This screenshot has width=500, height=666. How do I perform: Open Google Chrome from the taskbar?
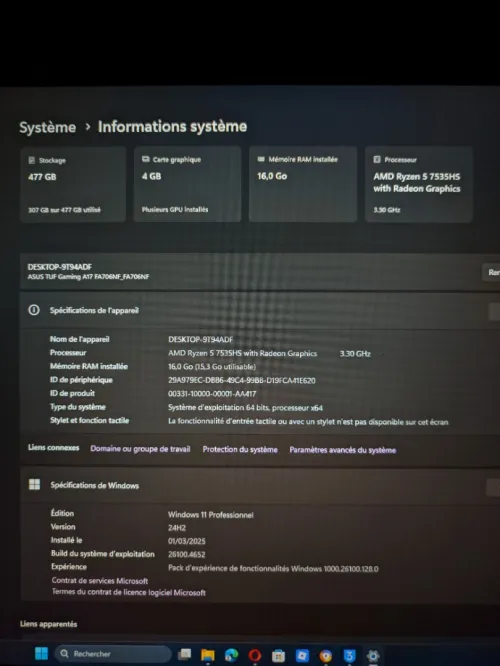[x=325, y=656]
